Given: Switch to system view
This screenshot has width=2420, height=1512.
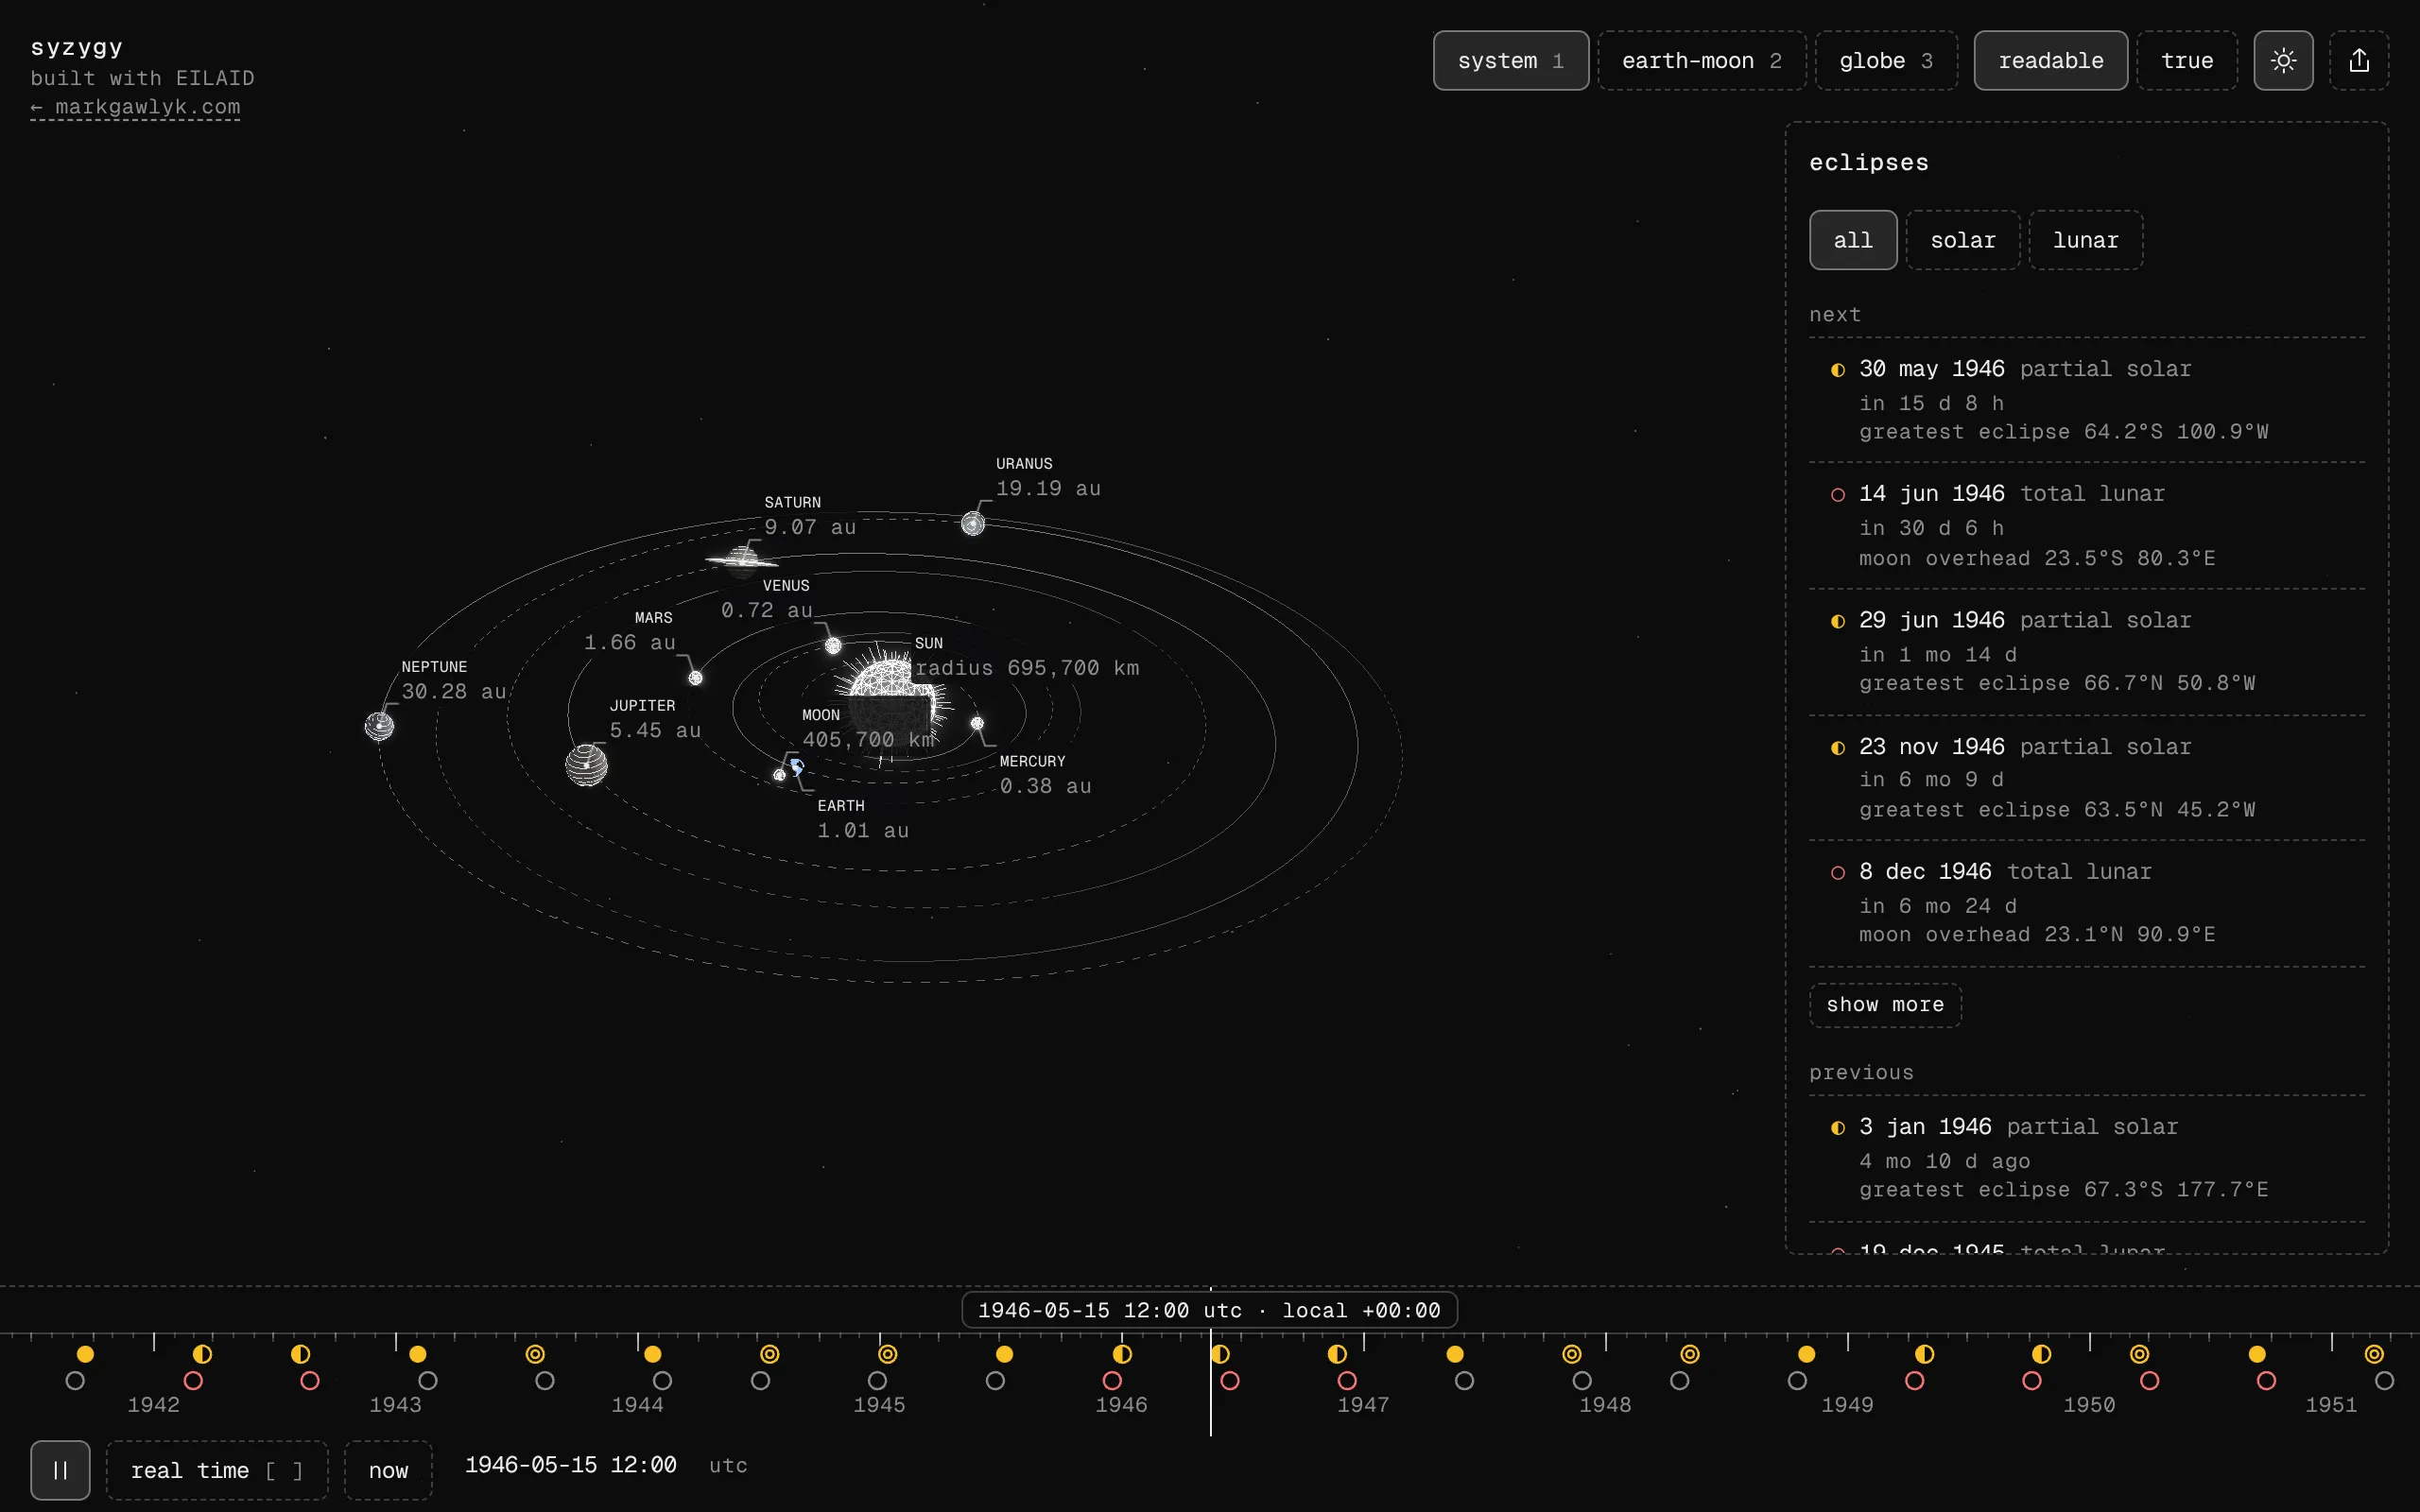Looking at the screenshot, I should (1510, 61).
